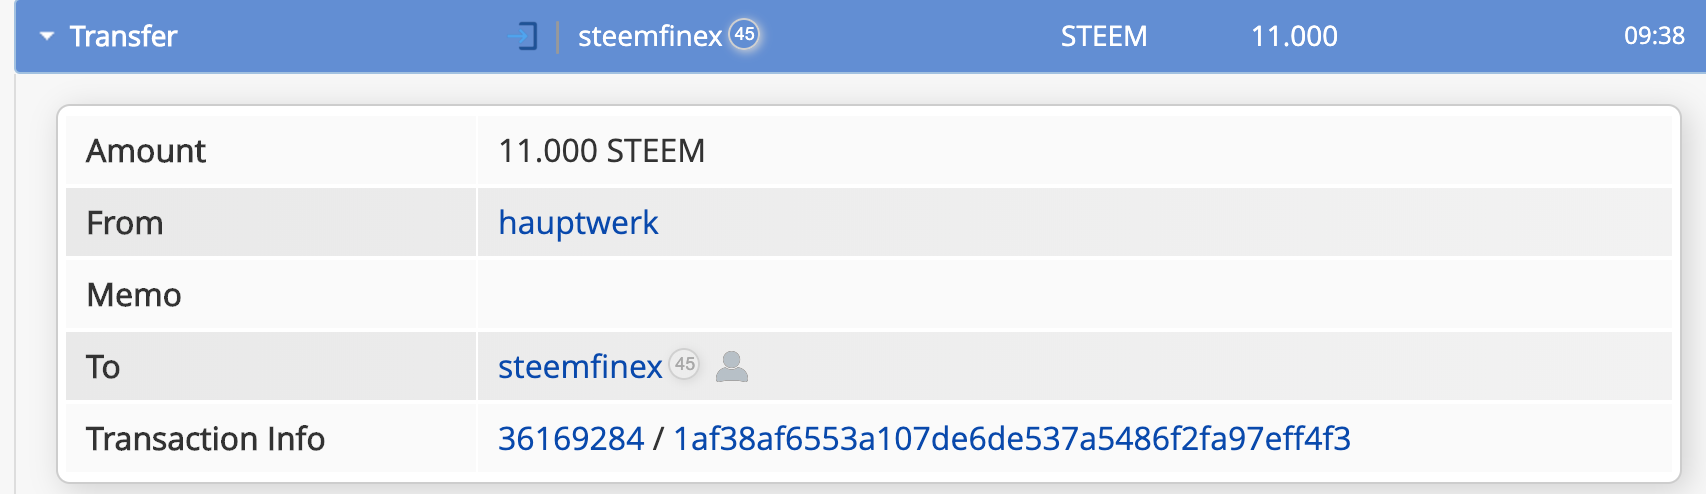
Task: Open the hauptwerk account link
Action: pyautogui.click(x=578, y=222)
